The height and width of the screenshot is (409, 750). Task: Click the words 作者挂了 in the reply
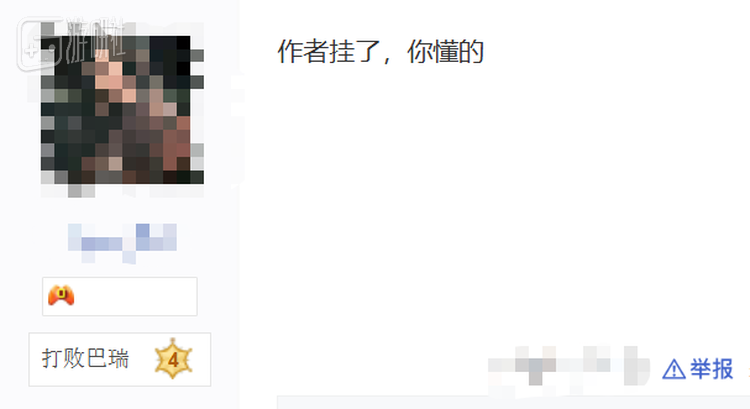click(329, 52)
